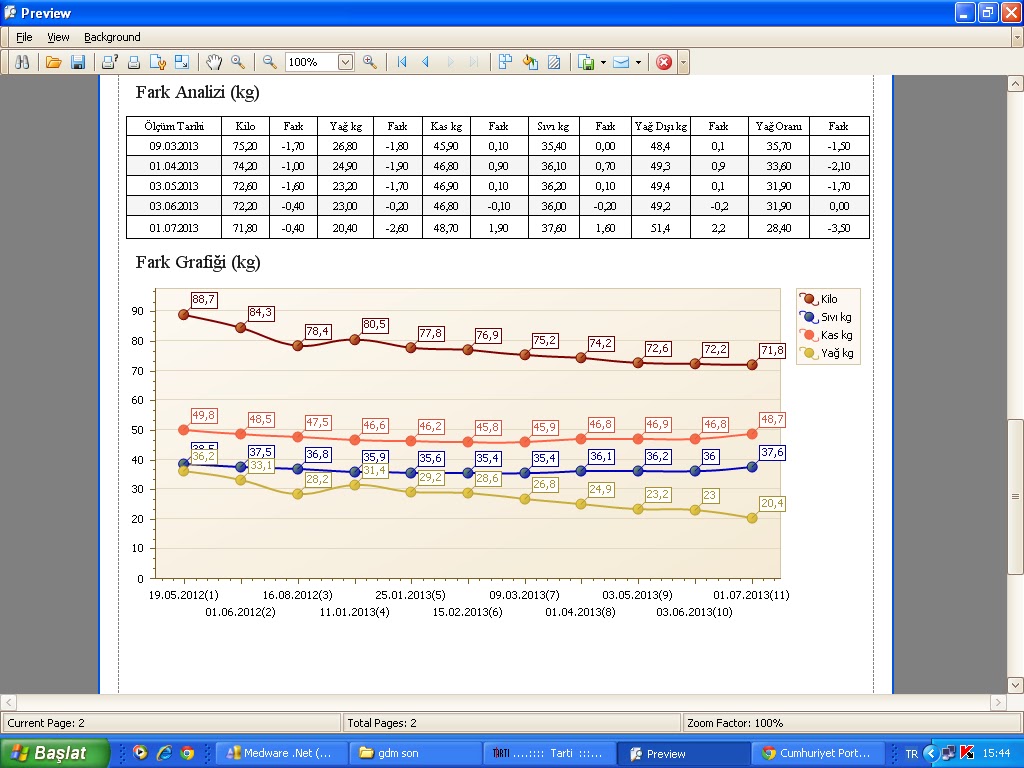Click the binoculars Search icon
Viewport: 1024px width, 768px height.
click(22, 62)
